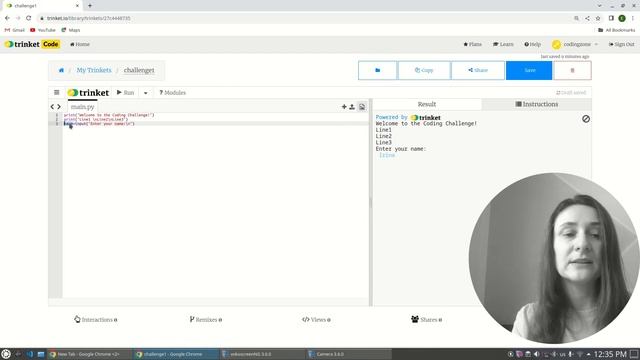Click the browser address bar
This screenshot has height=360, width=640.
pos(302,18)
